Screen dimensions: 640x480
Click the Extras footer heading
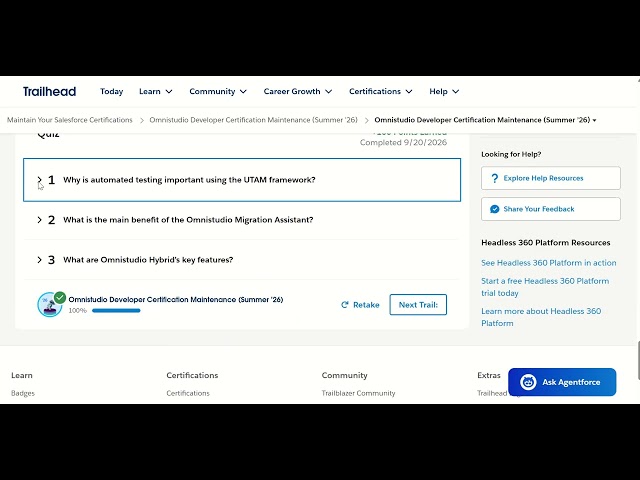489,375
